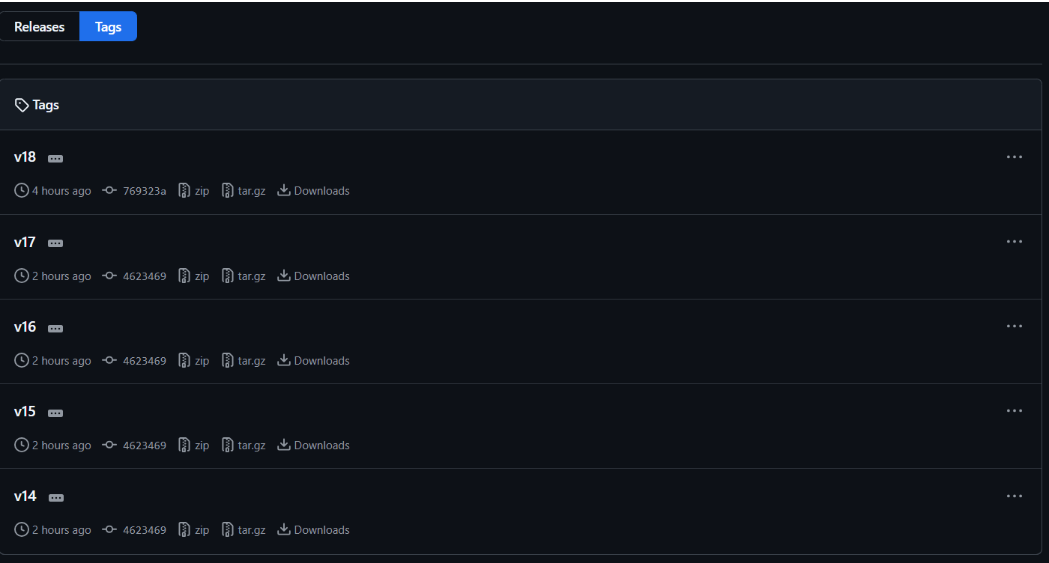Open the v17 tag link

point(25,242)
